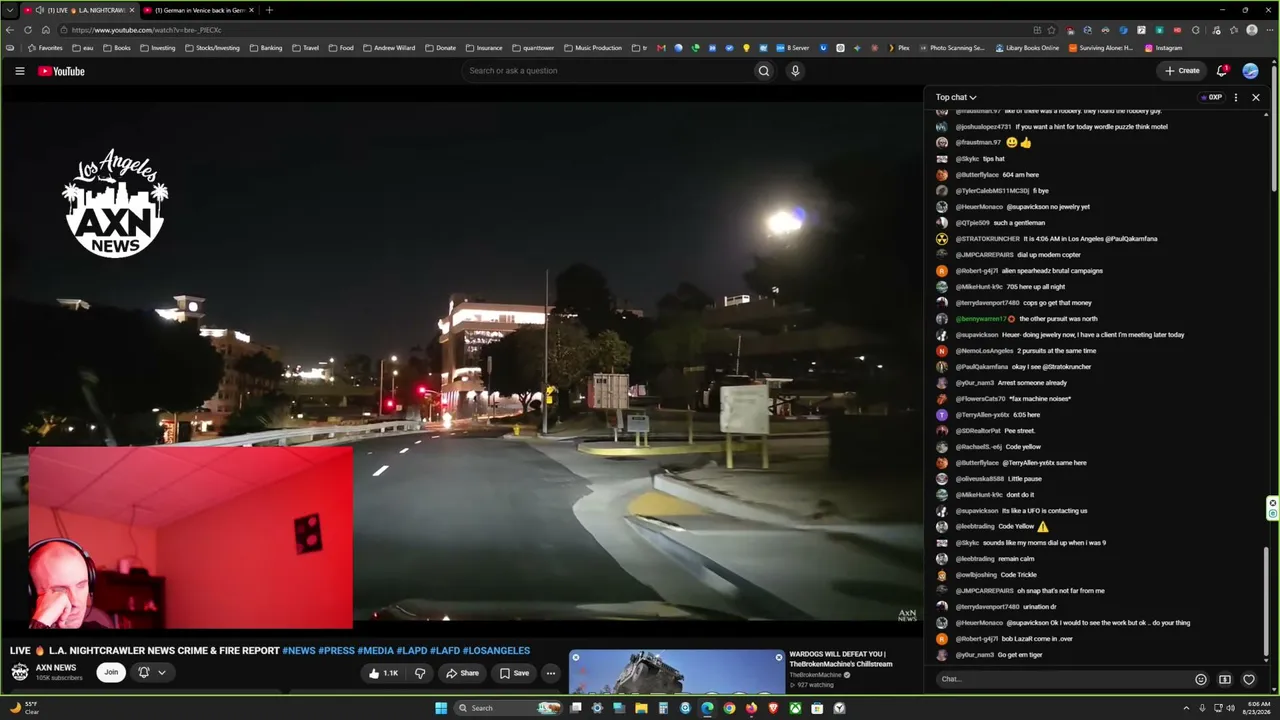The height and width of the screenshot is (720, 1280).
Task: Open Brave browser from the taskbar
Action: (773, 708)
